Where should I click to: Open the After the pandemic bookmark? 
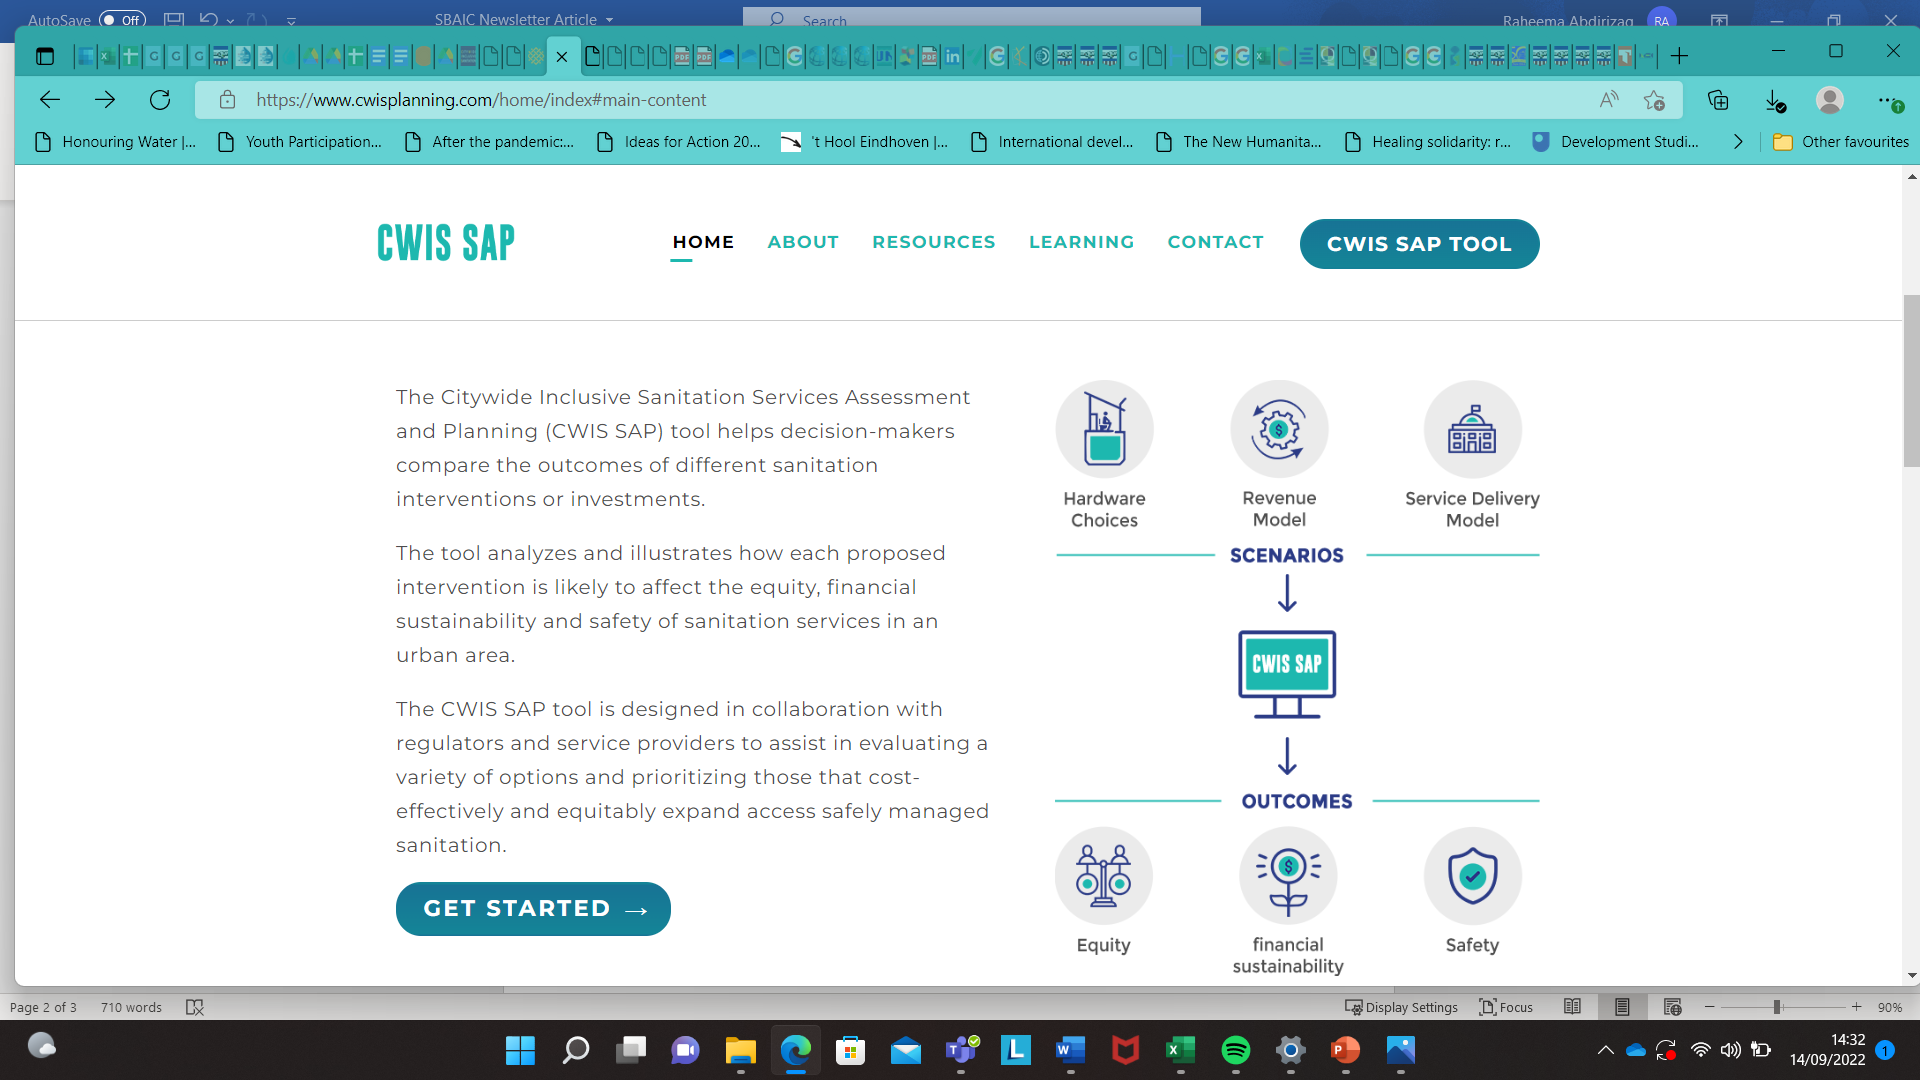489,142
